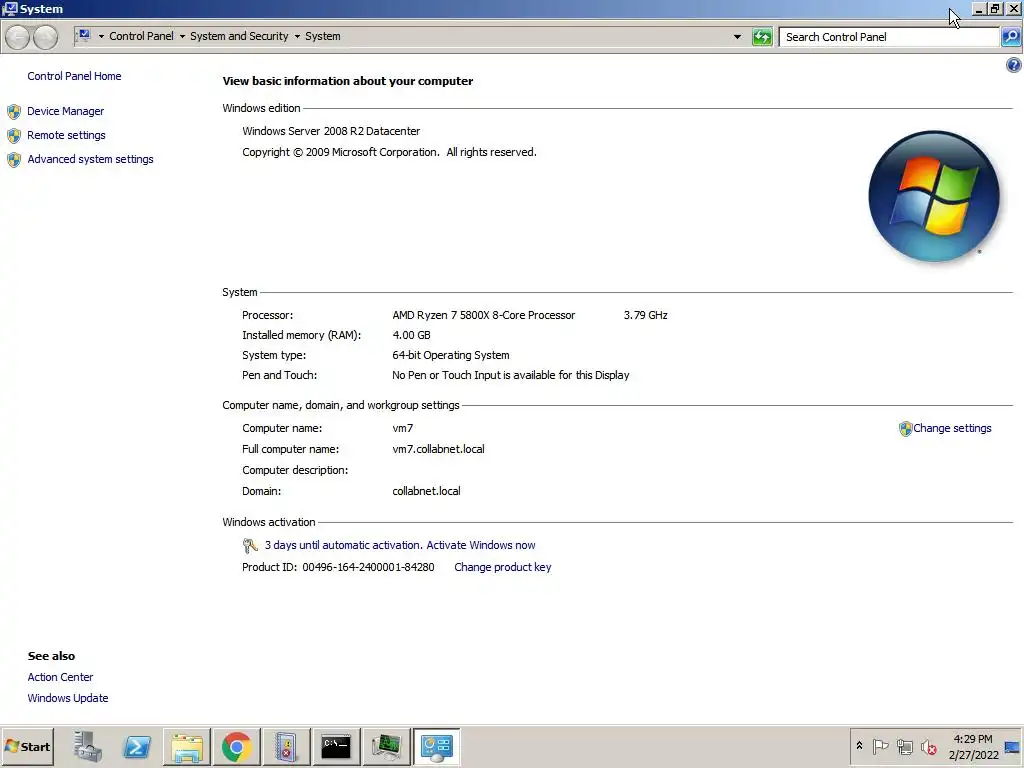
Task: Click the 4.00 GB memory value
Action: tap(411, 335)
